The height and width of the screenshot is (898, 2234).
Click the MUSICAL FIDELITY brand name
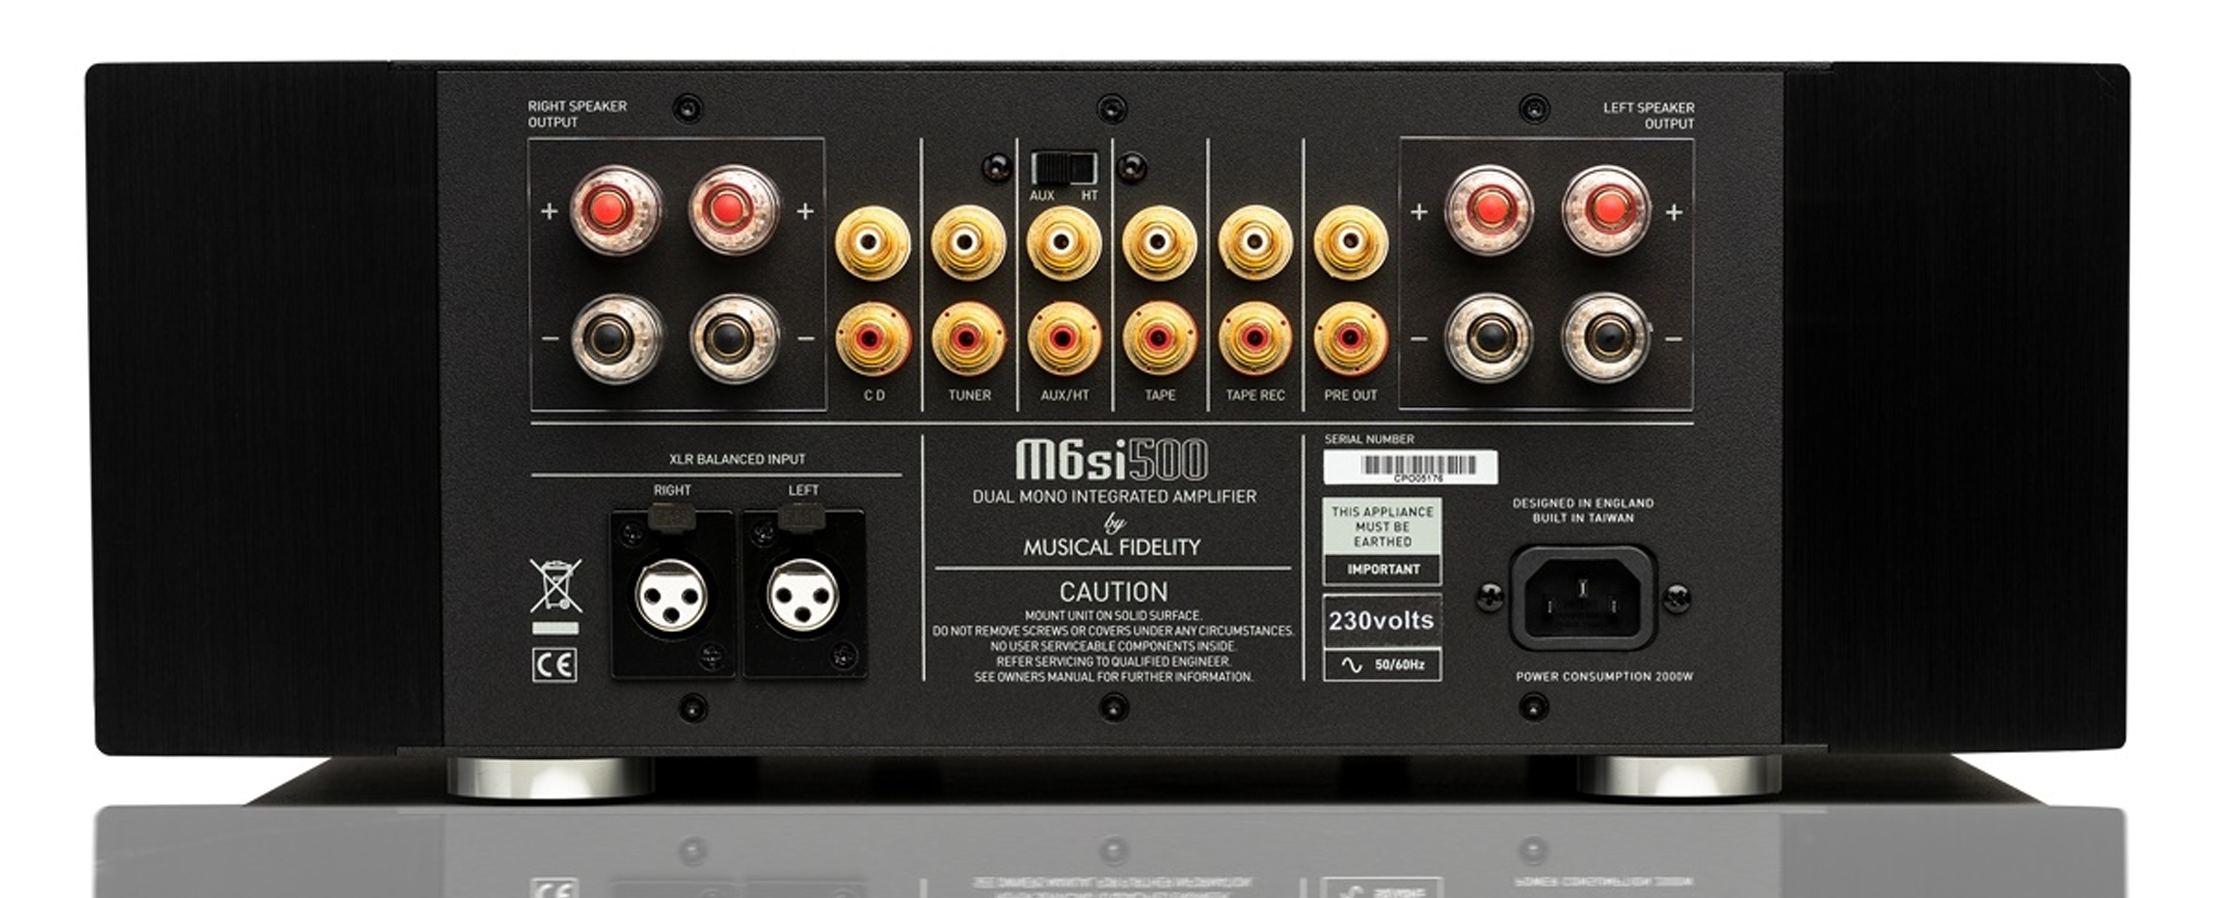pos(1112,547)
